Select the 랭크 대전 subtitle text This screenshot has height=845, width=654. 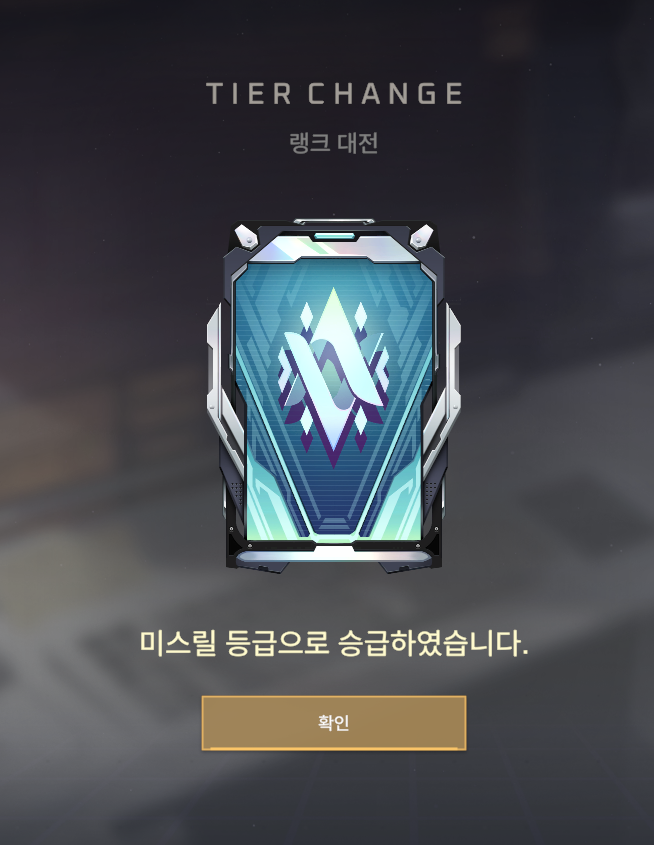(x=333, y=143)
